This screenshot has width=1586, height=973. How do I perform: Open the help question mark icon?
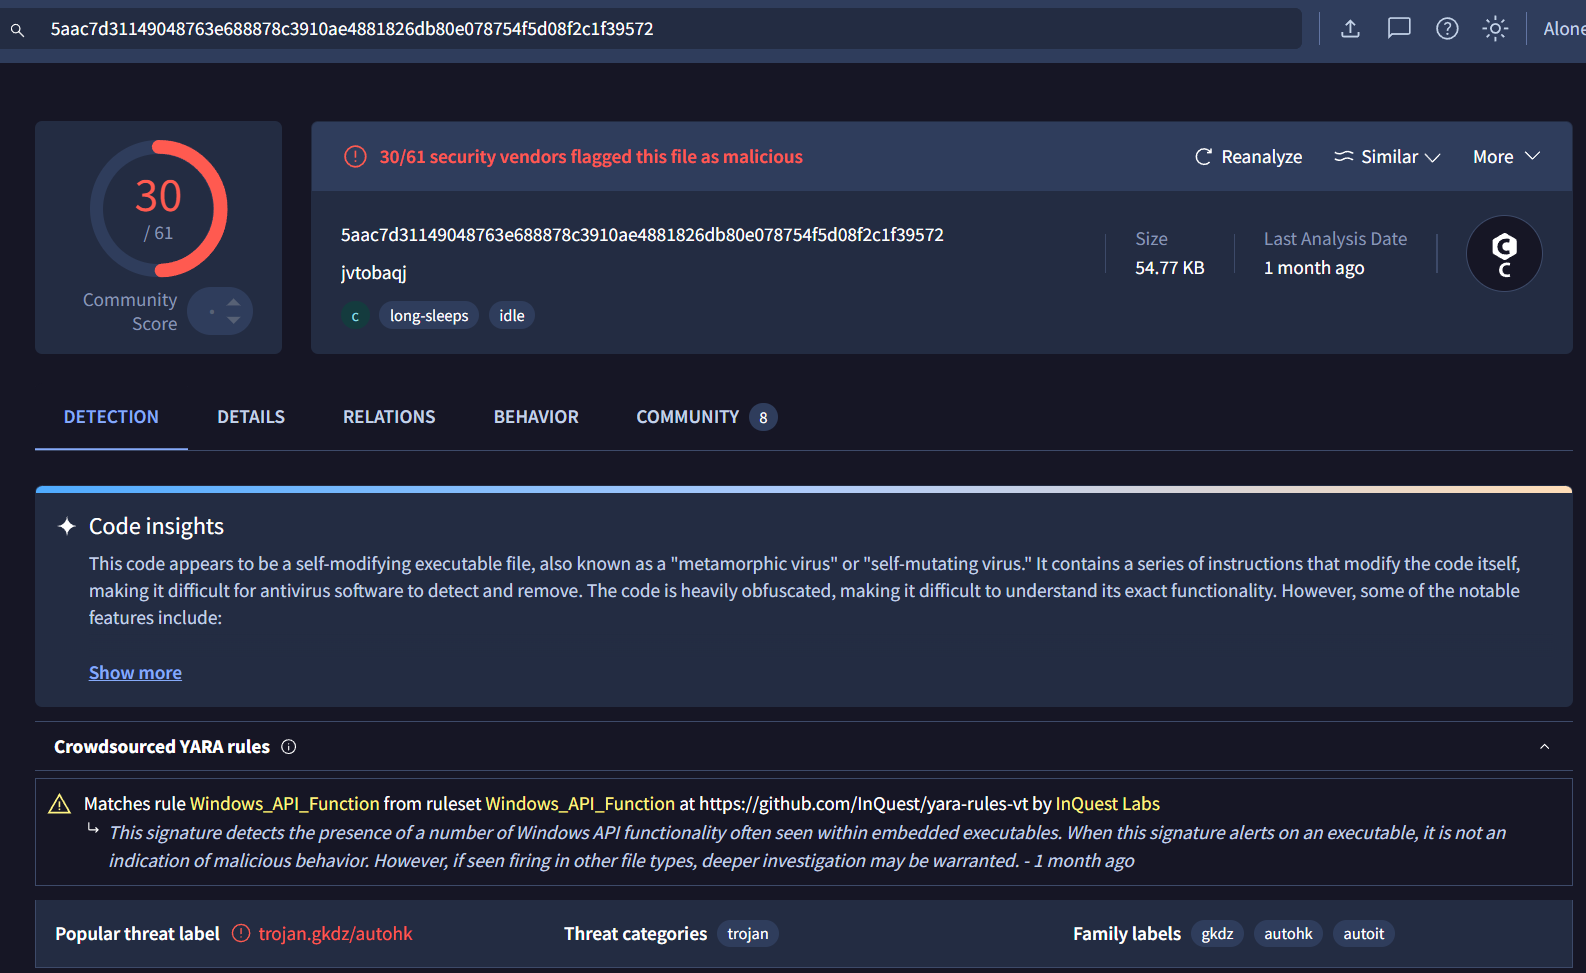(x=1446, y=29)
